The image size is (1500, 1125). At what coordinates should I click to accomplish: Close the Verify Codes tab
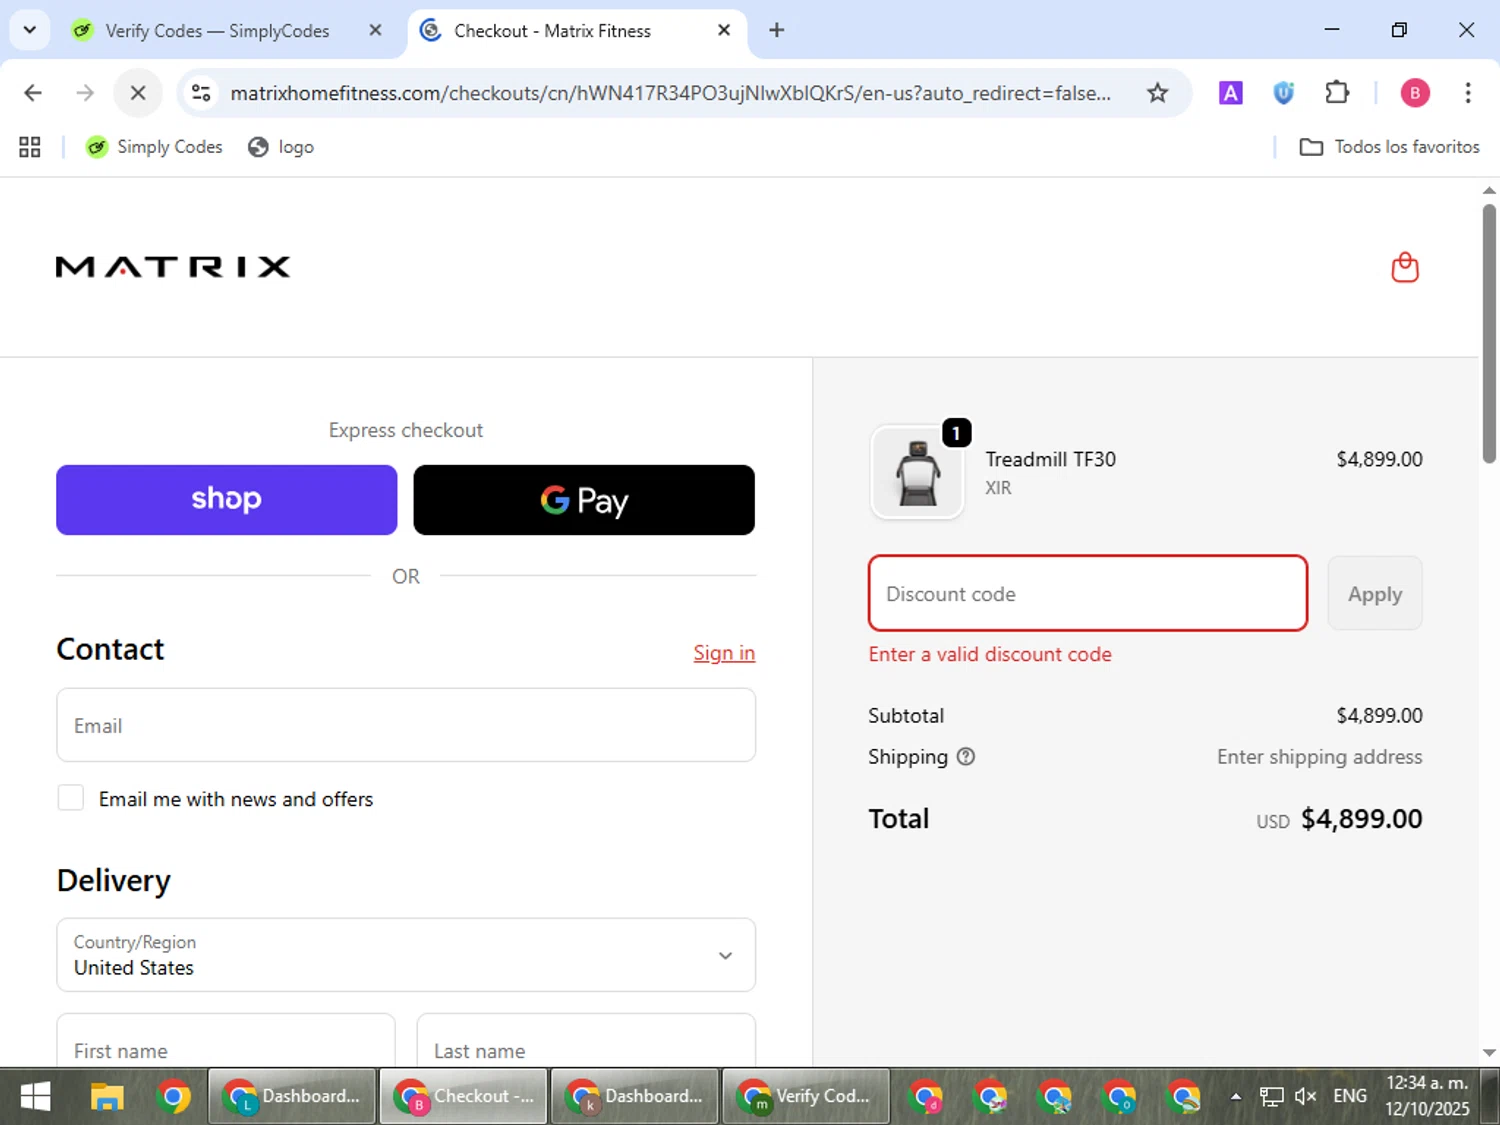[x=375, y=30]
